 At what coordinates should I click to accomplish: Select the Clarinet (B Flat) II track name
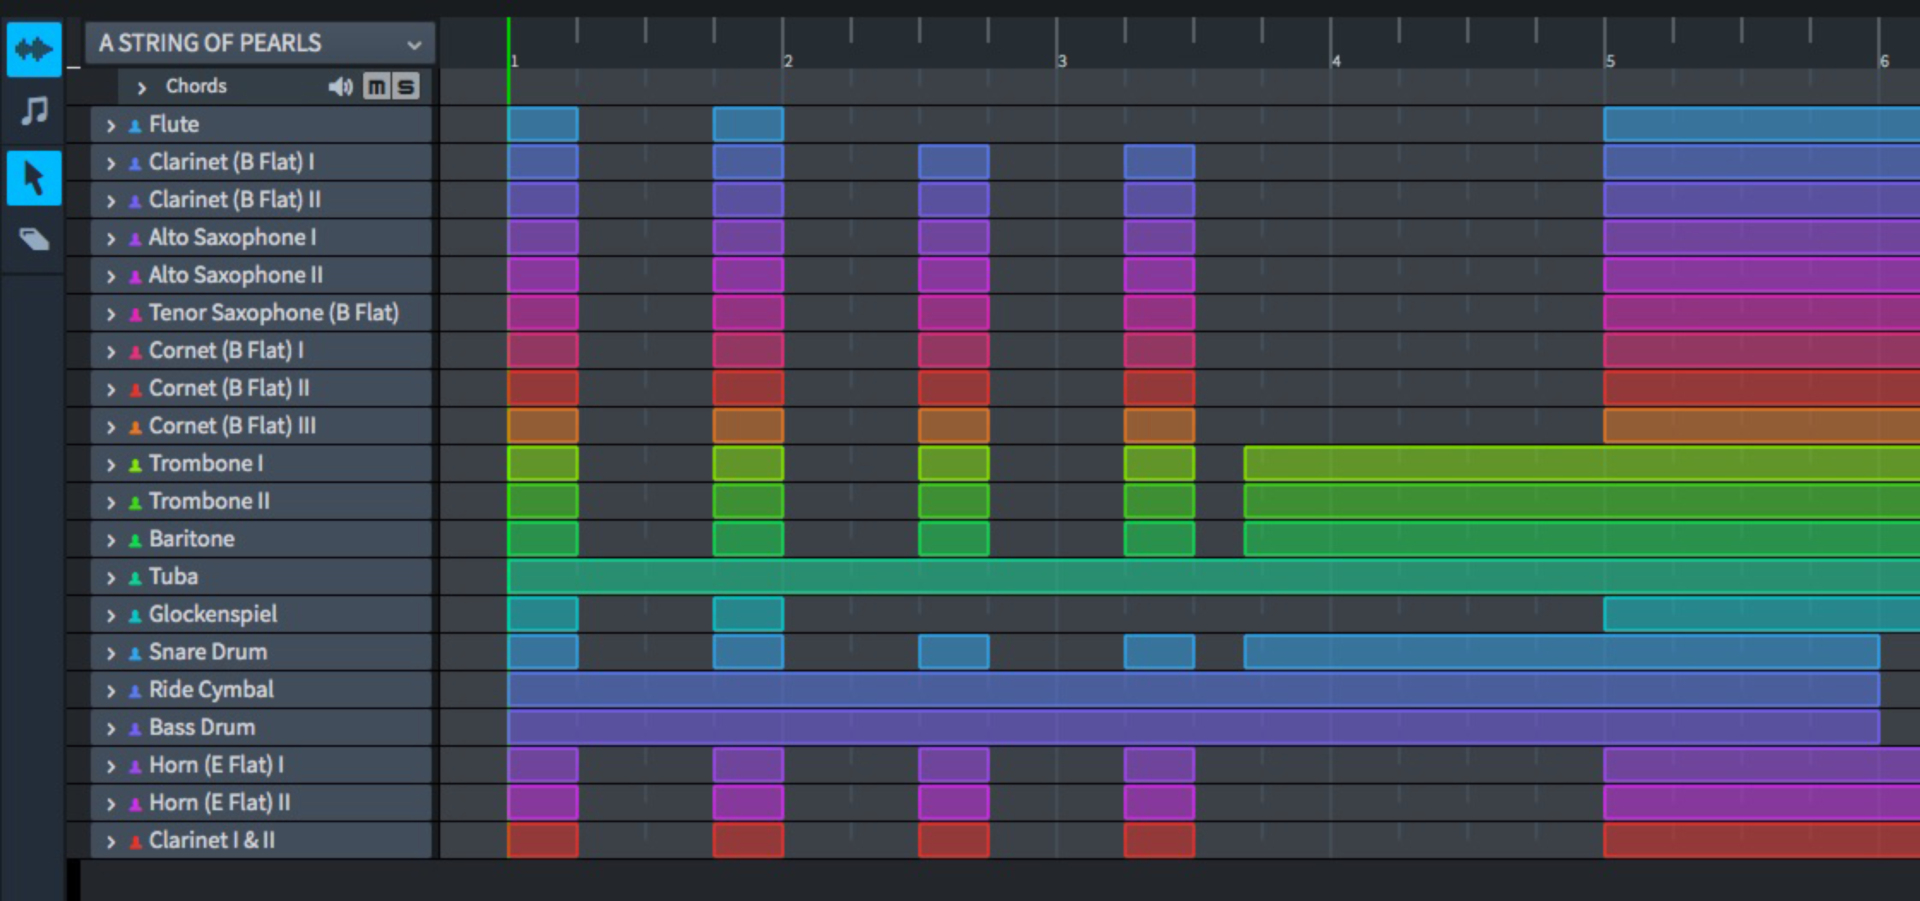point(235,200)
